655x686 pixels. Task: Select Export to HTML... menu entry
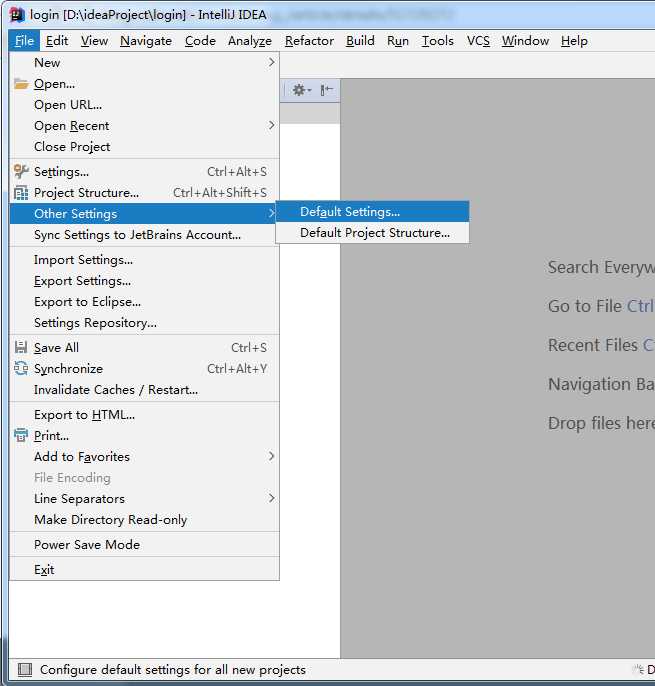pos(144,414)
